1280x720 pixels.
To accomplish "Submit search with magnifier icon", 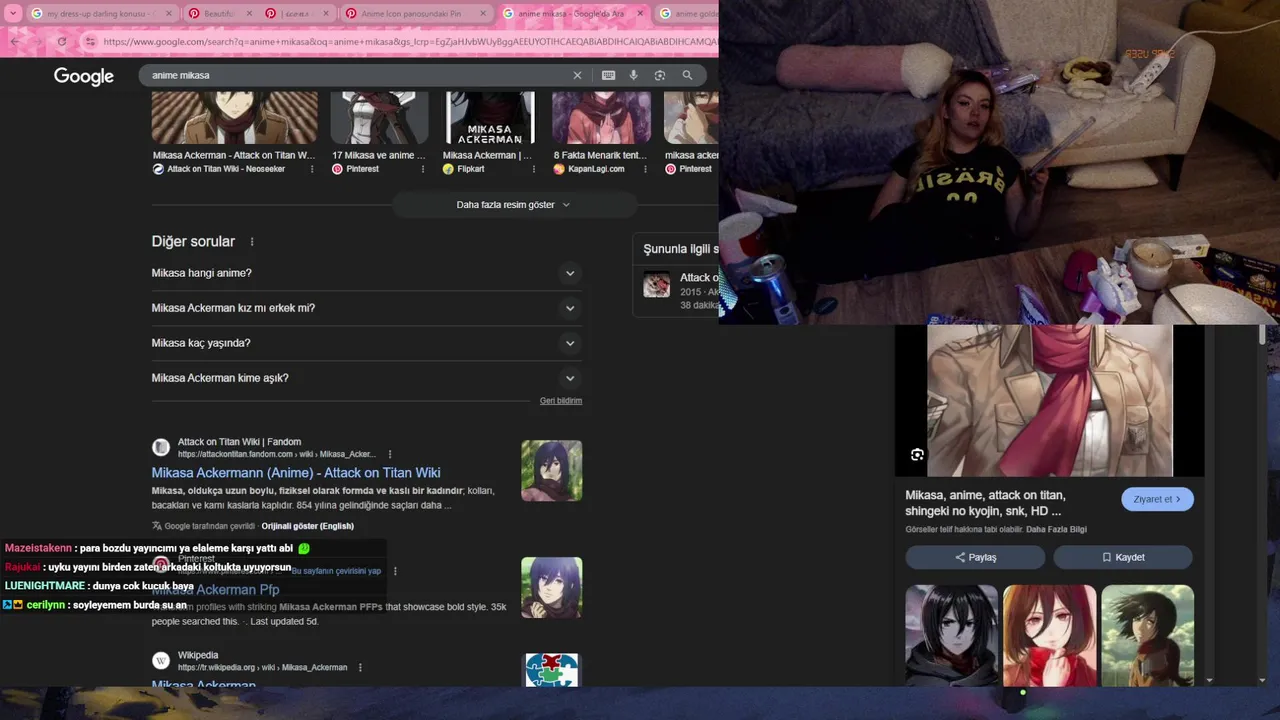I will click(x=687, y=75).
